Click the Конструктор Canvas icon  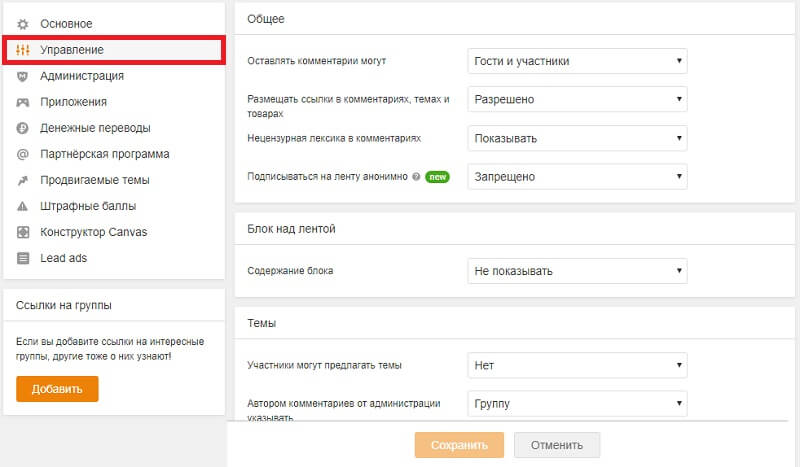coord(23,232)
